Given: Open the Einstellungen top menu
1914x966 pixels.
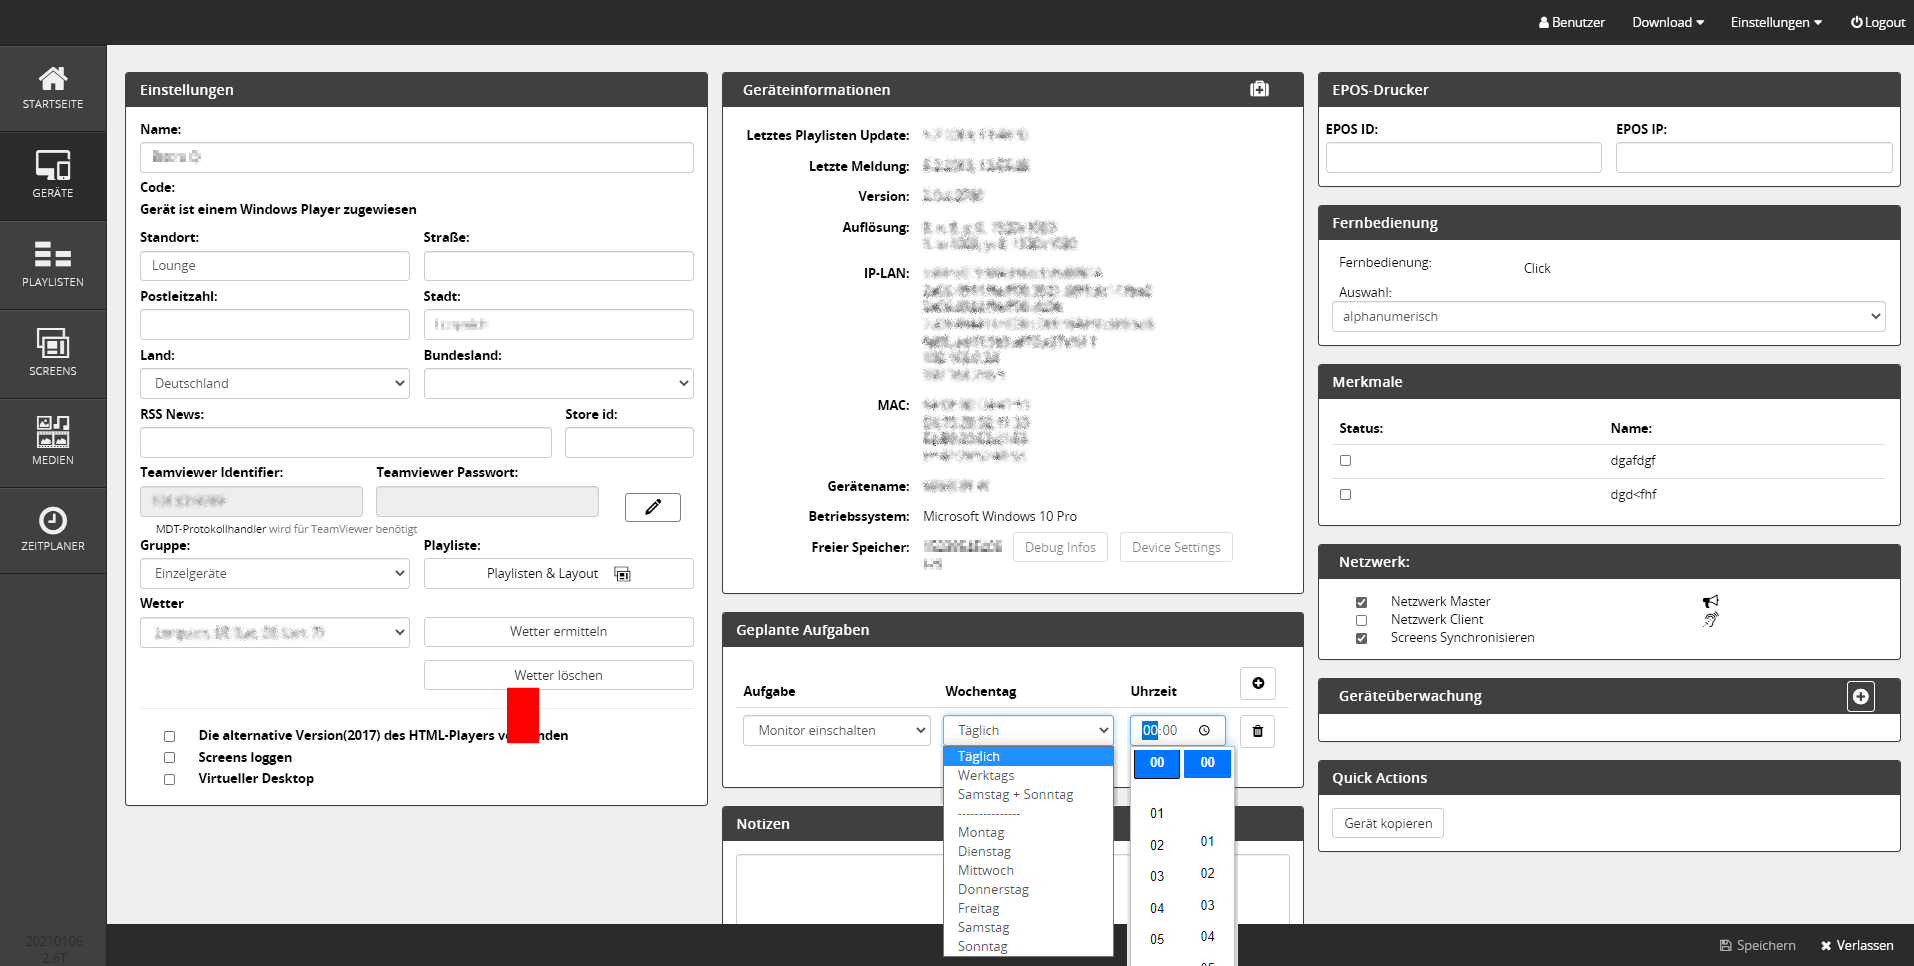Looking at the screenshot, I should (1775, 22).
